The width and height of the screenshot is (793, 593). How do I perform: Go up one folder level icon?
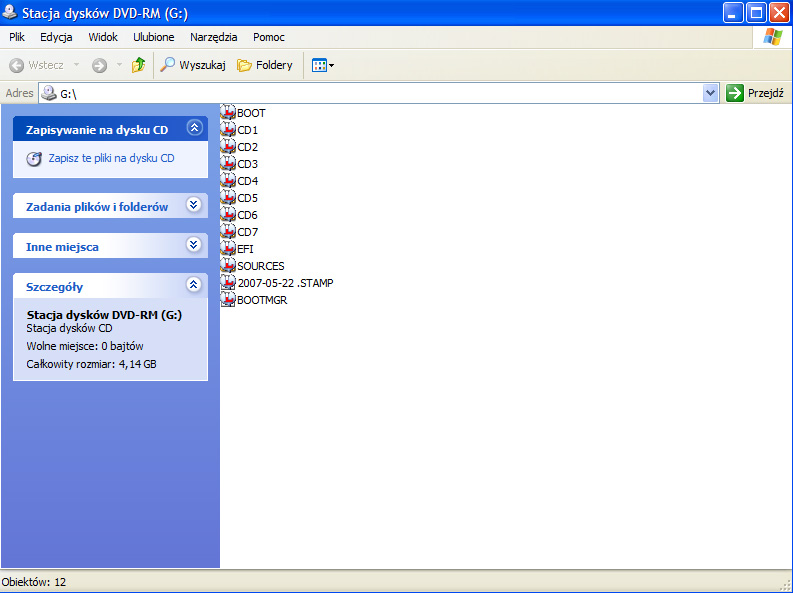click(x=139, y=65)
